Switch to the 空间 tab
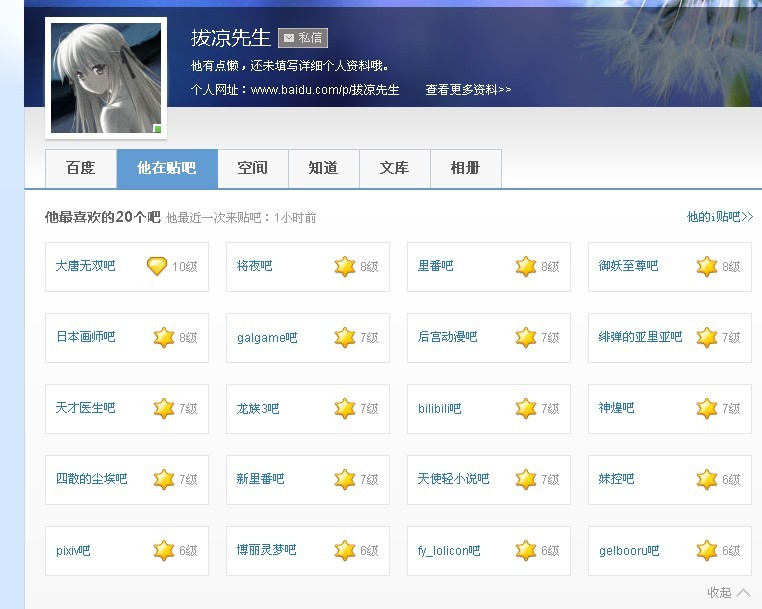This screenshot has width=762, height=609. pyautogui.click(x=253, y=168)
